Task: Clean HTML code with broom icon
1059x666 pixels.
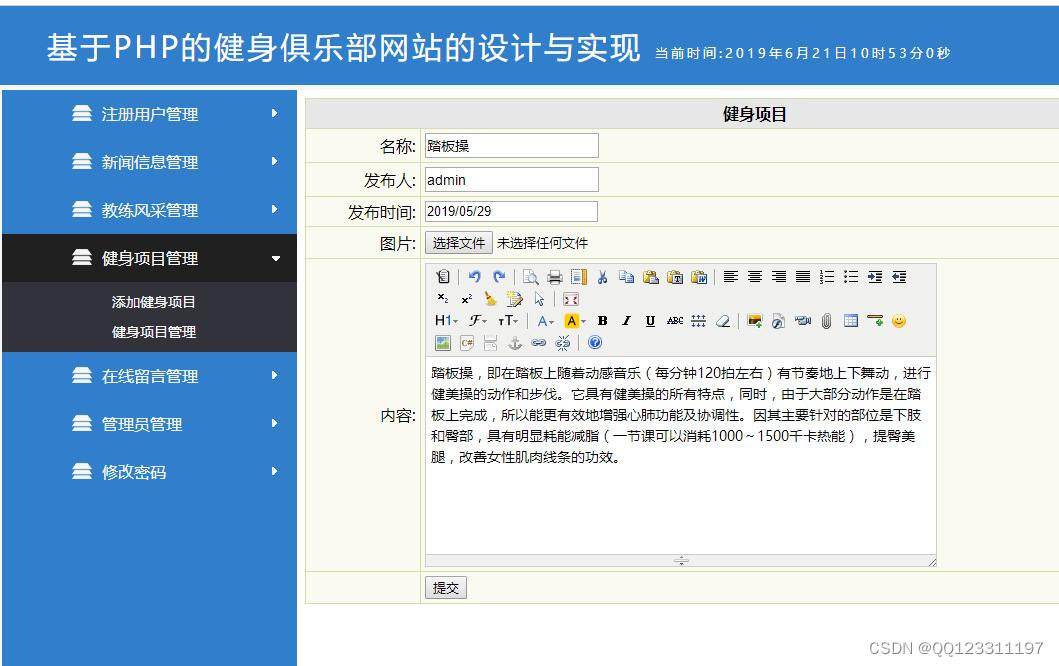Action: tap(491, 299)
